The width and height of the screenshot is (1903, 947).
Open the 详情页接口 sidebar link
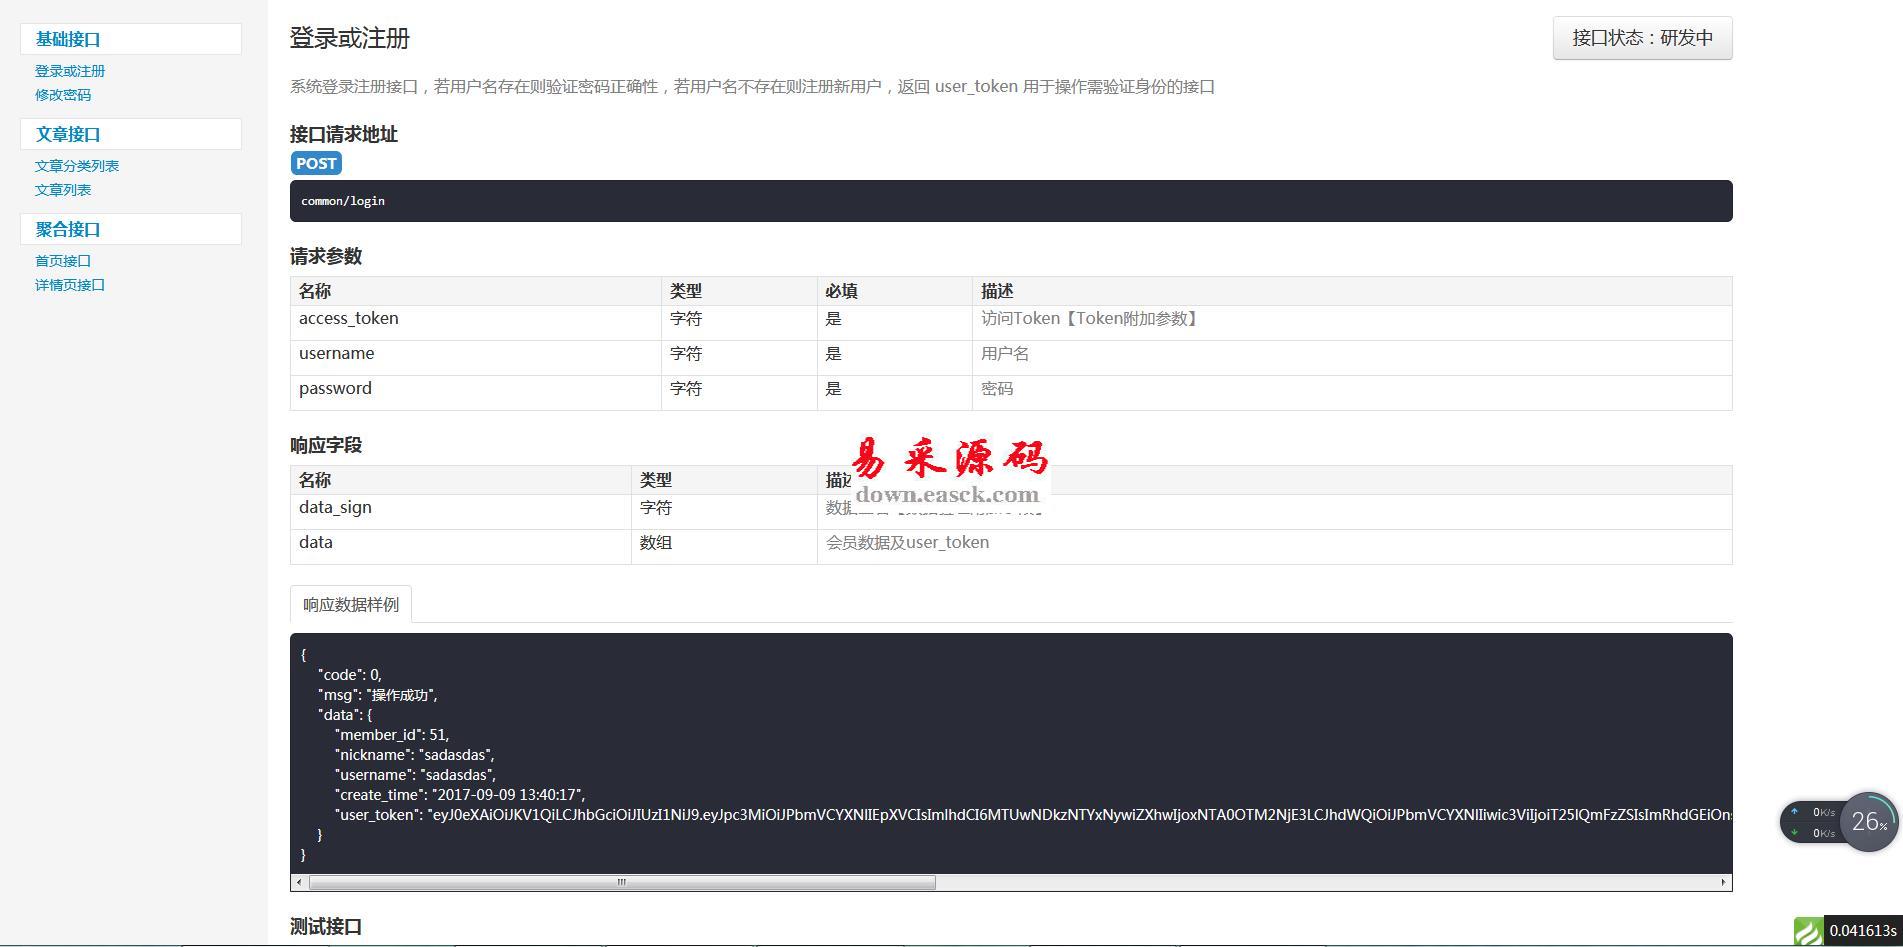coord(70,285)
